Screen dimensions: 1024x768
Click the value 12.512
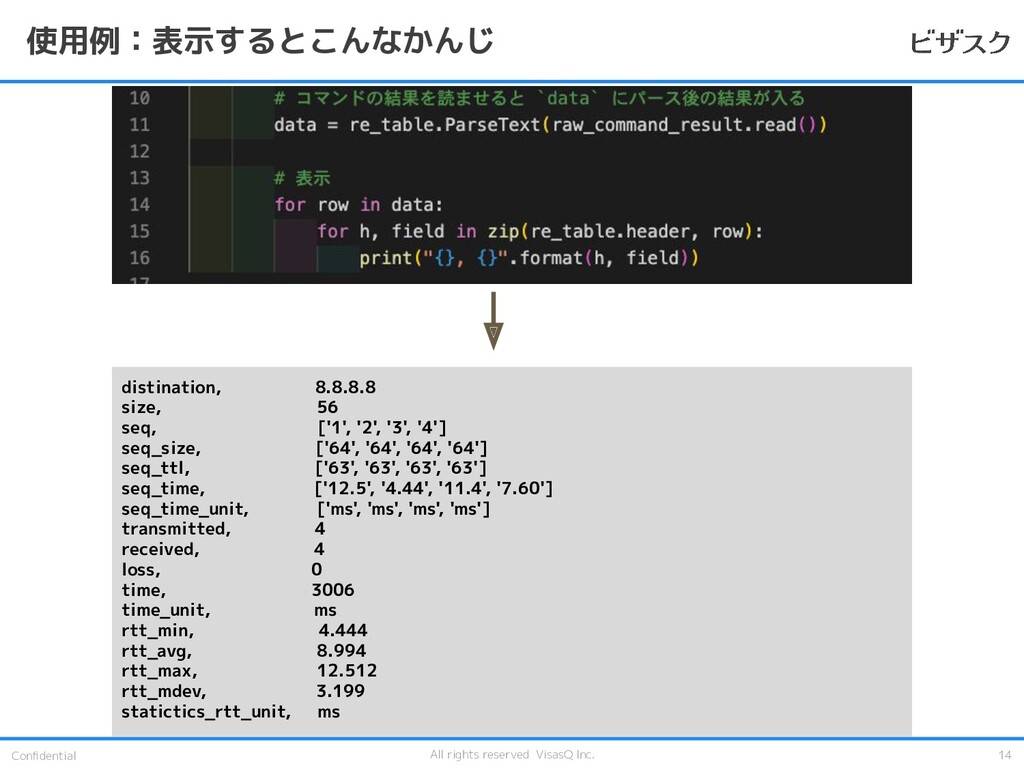tap(347, 671)
